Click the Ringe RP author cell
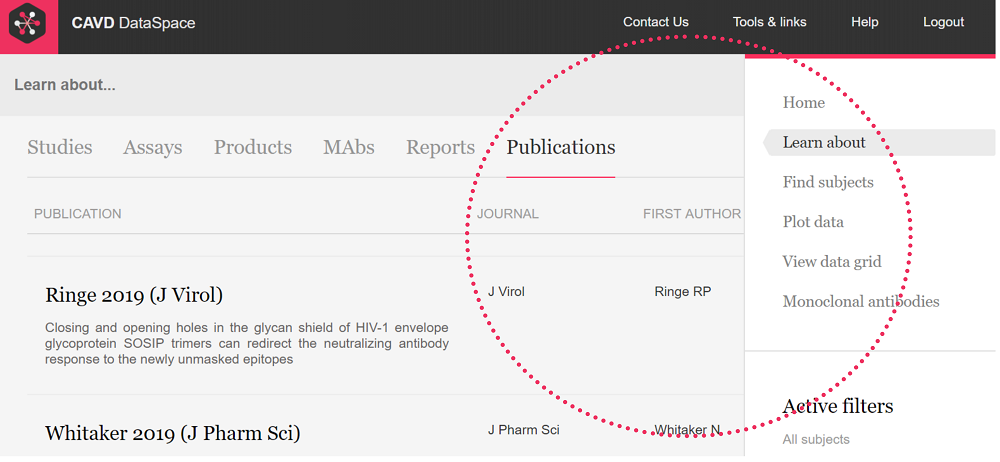The width and height of the screenshot is (1000, 462). click(682, 292)
